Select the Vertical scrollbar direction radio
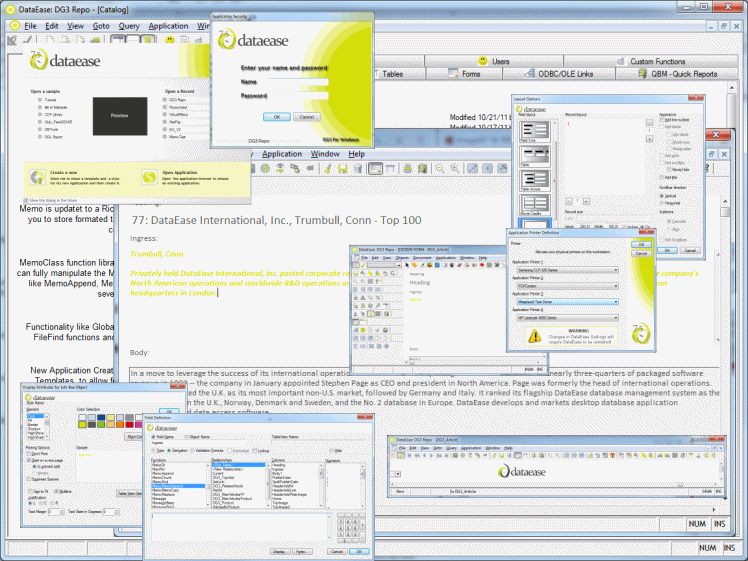This screenshot has width=748, height=561. click(x=662, y=196)
